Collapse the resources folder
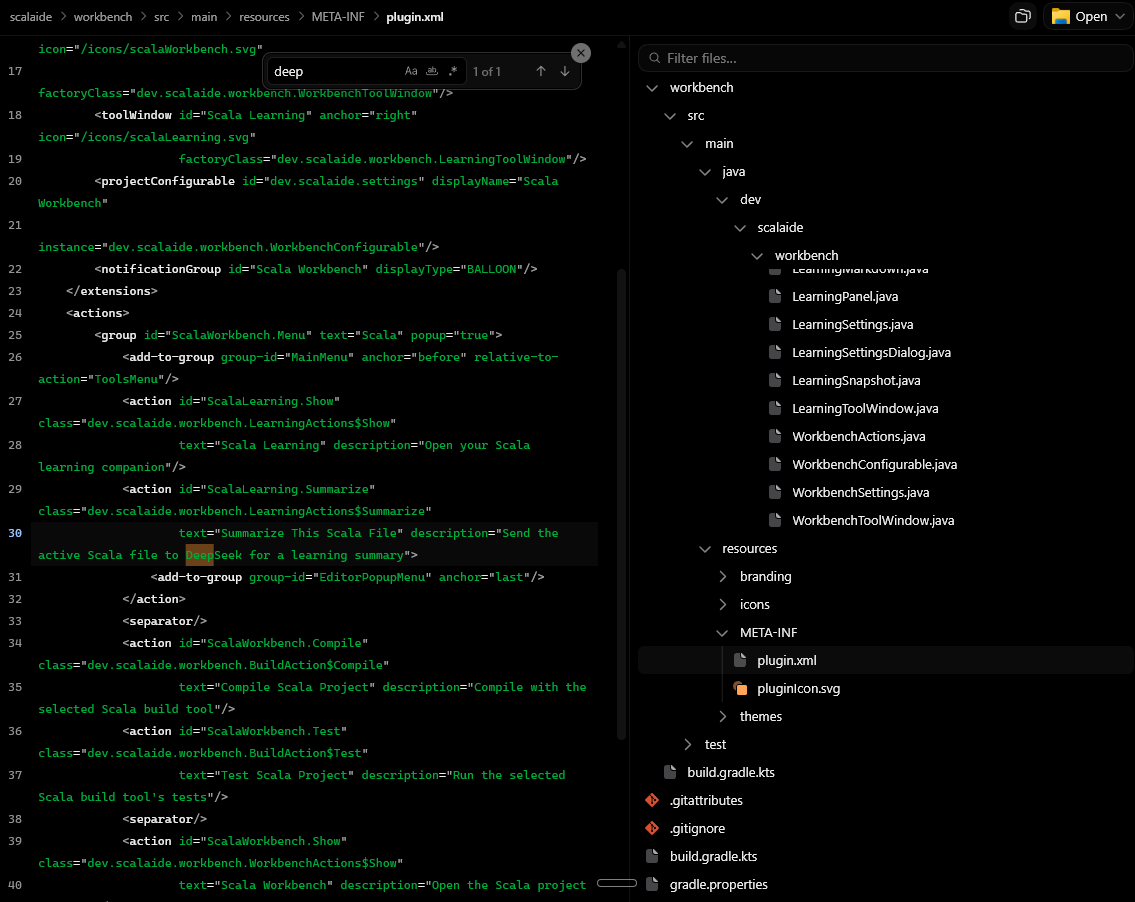 click(705, 549)
